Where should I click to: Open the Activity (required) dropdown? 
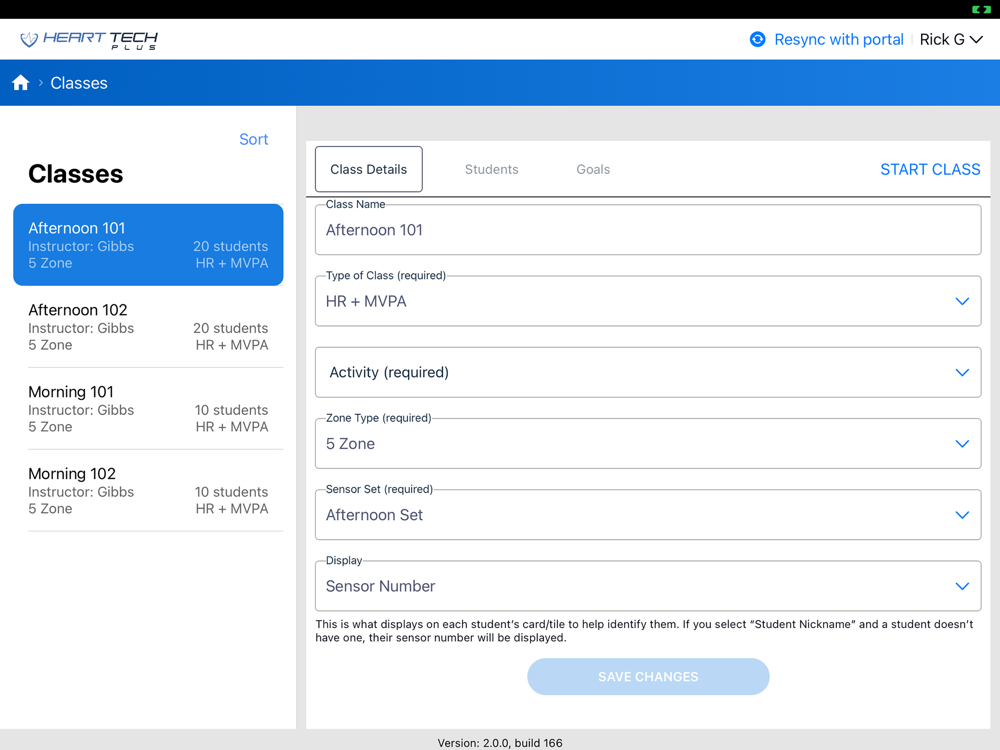[648, 372]
